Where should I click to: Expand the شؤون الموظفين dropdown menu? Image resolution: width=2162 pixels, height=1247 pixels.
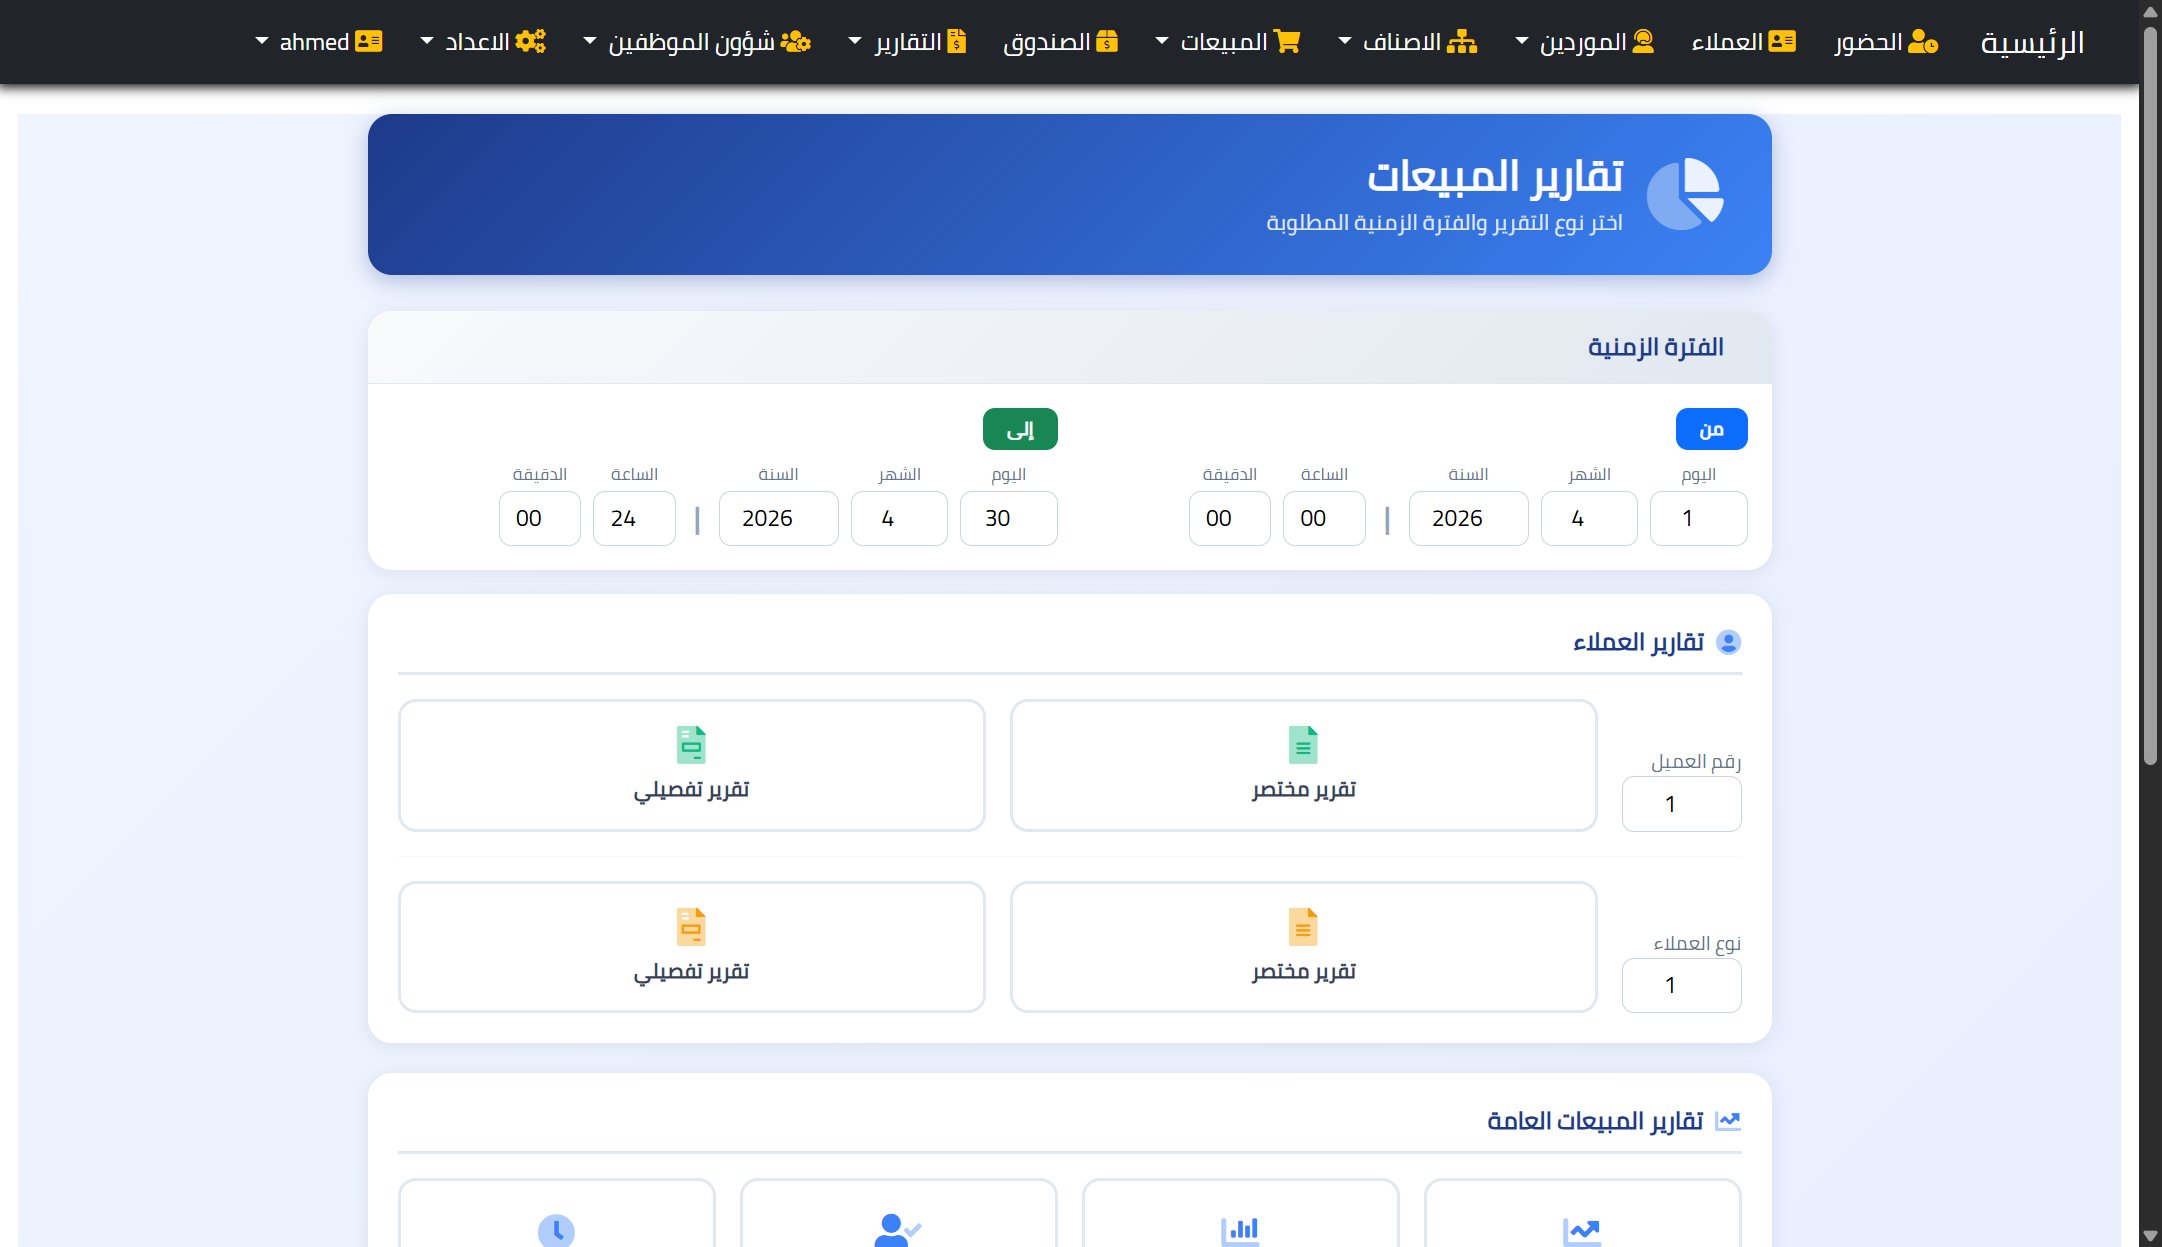pyautogui.click(x=697, y=42)
